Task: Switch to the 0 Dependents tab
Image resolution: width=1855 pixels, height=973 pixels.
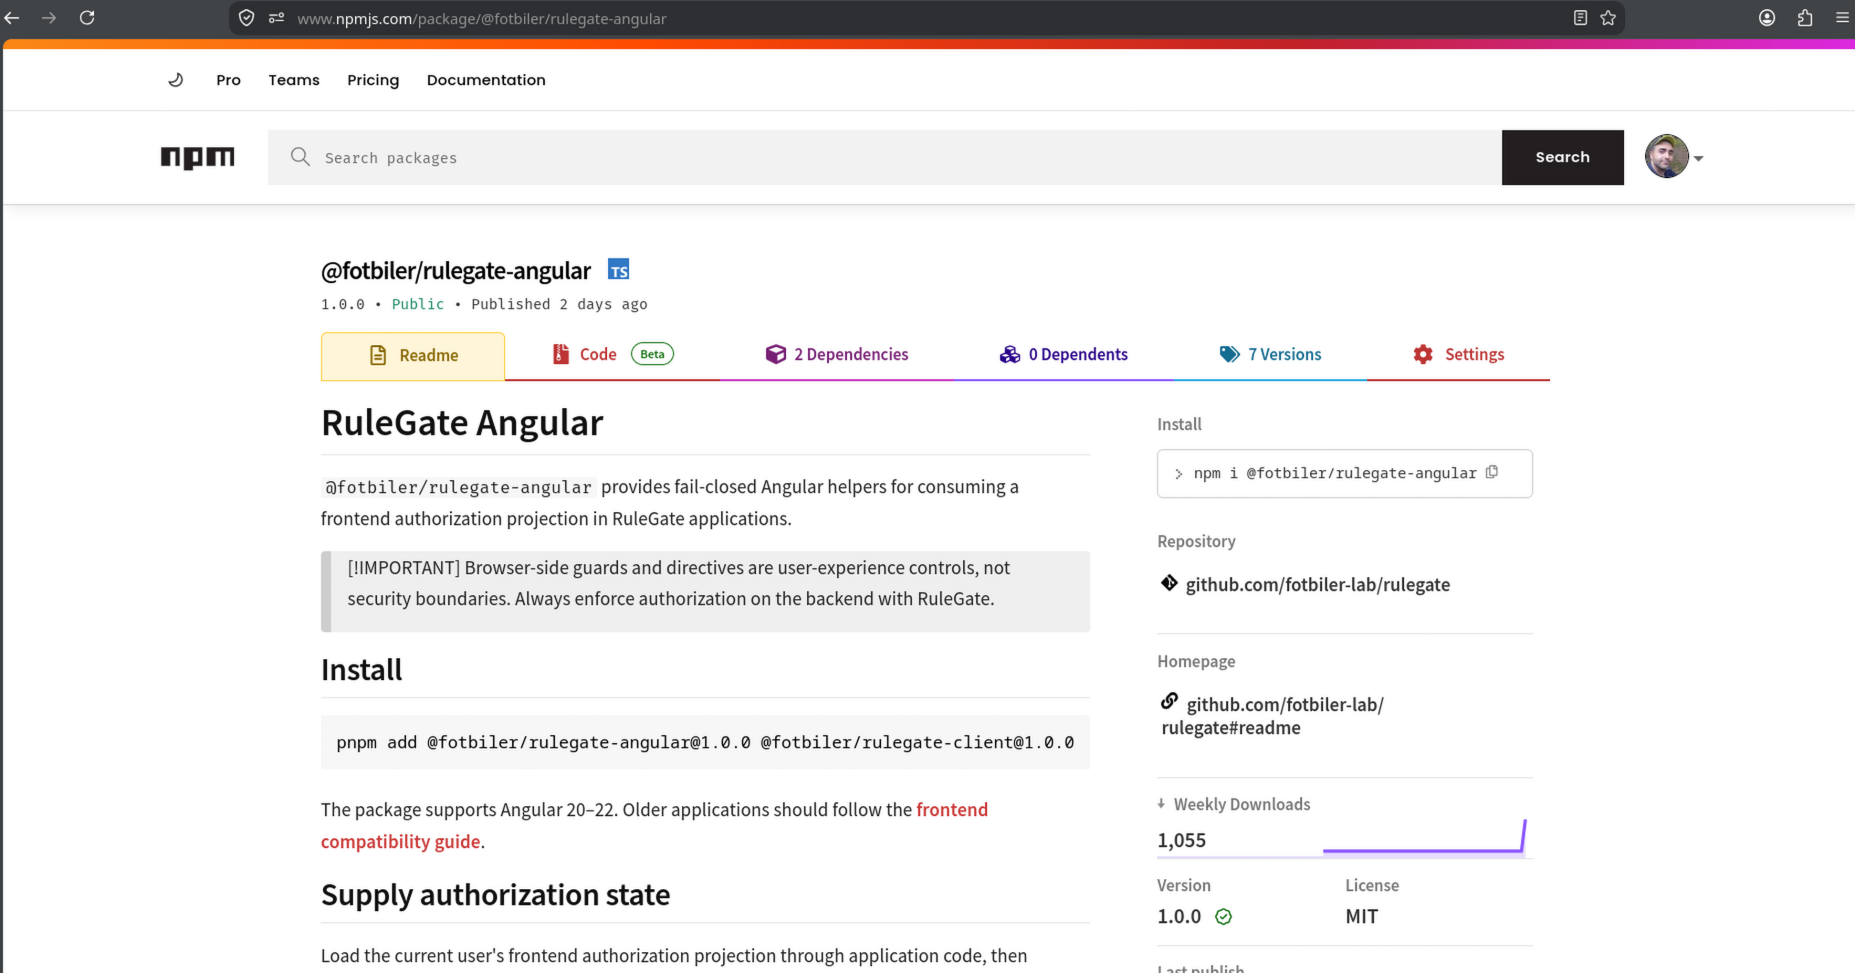Action: pyautogui.click(x=1063, y=355)
